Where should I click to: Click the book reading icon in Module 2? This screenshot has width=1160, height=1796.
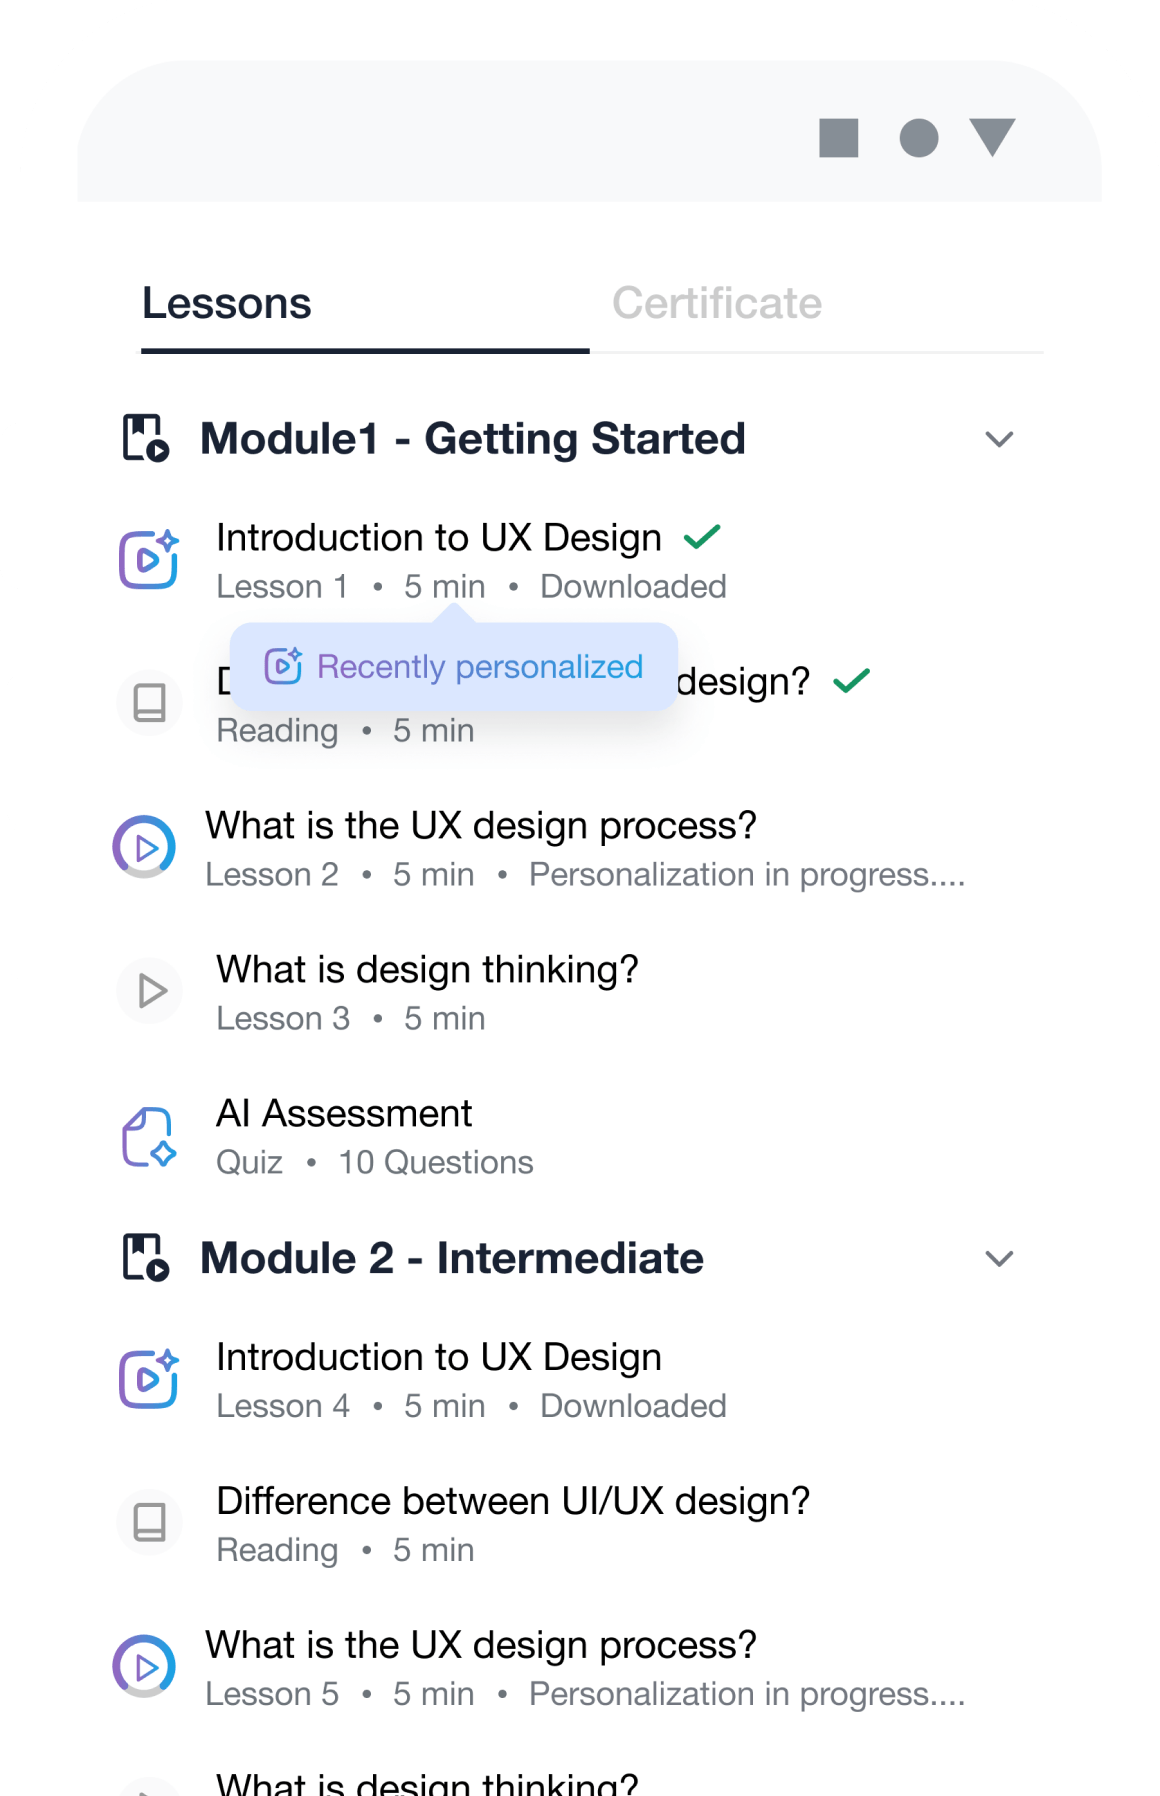[x=149, y=1522]
